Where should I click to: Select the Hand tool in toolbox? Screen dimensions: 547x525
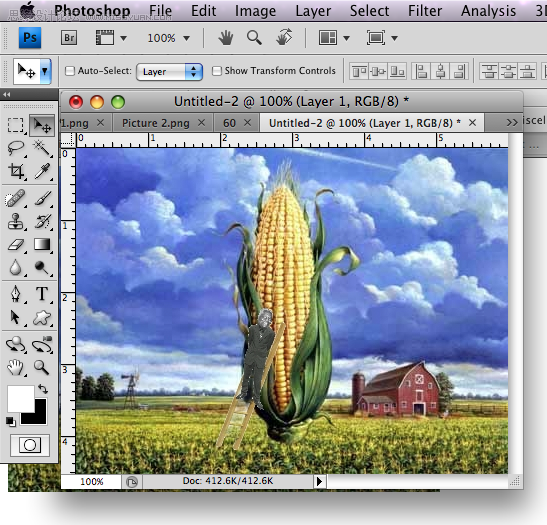[16, 368]
